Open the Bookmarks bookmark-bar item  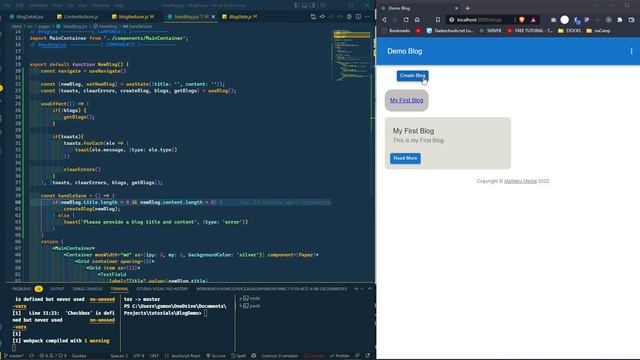(396, 31)
